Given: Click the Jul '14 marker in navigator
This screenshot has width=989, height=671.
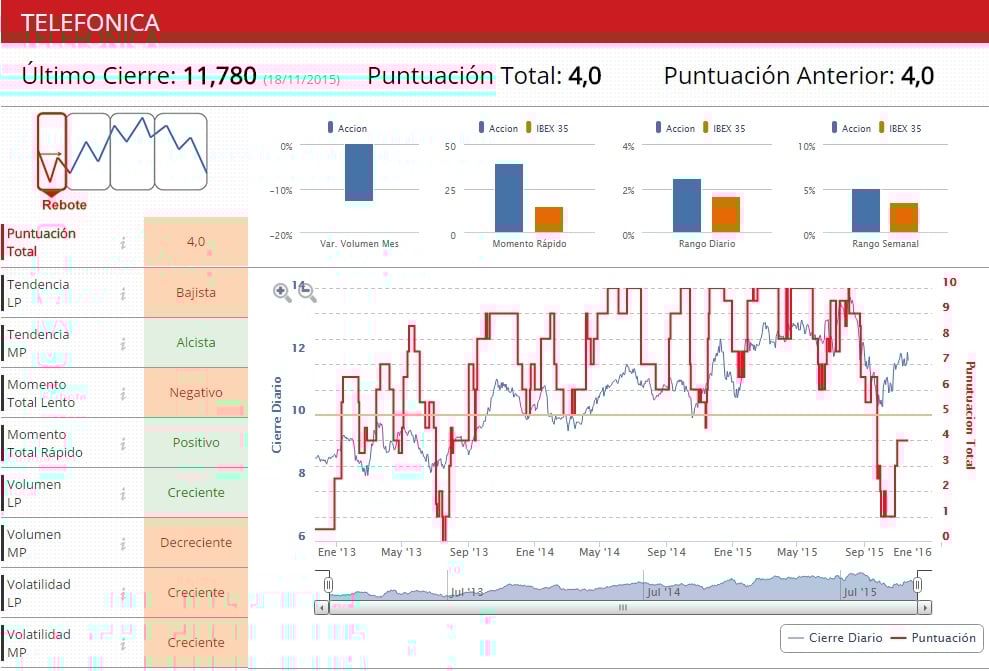Looking at the screenshot, I should coord(663,592).
